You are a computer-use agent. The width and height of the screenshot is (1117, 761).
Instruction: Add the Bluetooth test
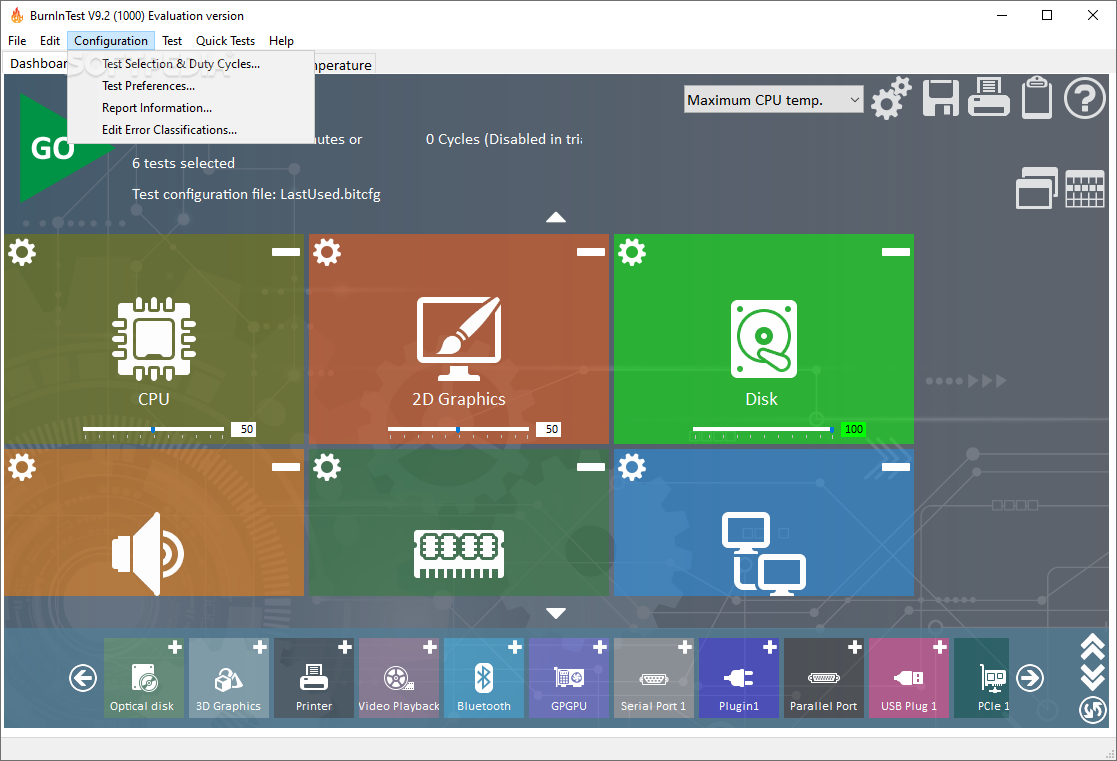click(x=515, y=647)
